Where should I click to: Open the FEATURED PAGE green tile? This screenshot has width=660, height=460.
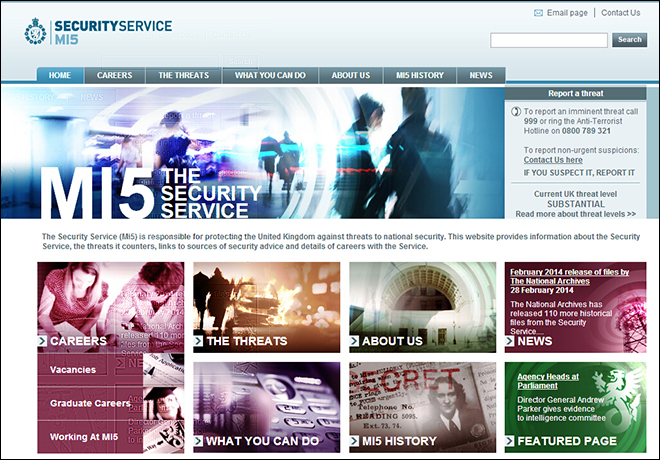(575, 407)
